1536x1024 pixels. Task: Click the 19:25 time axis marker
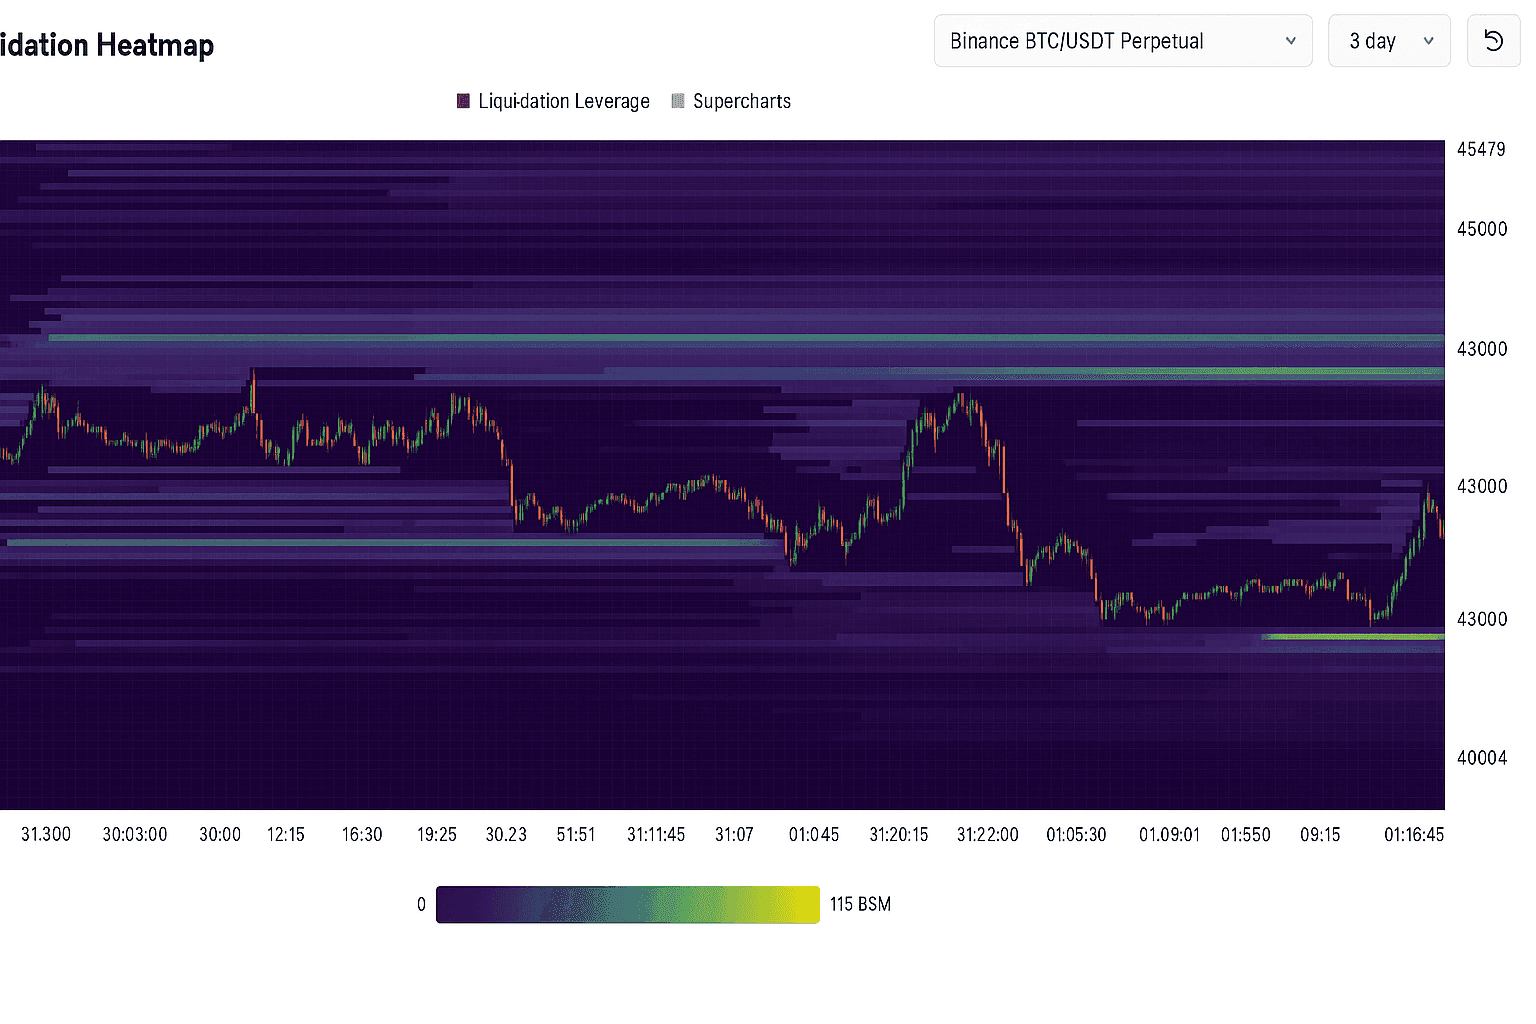coord(436,834)
